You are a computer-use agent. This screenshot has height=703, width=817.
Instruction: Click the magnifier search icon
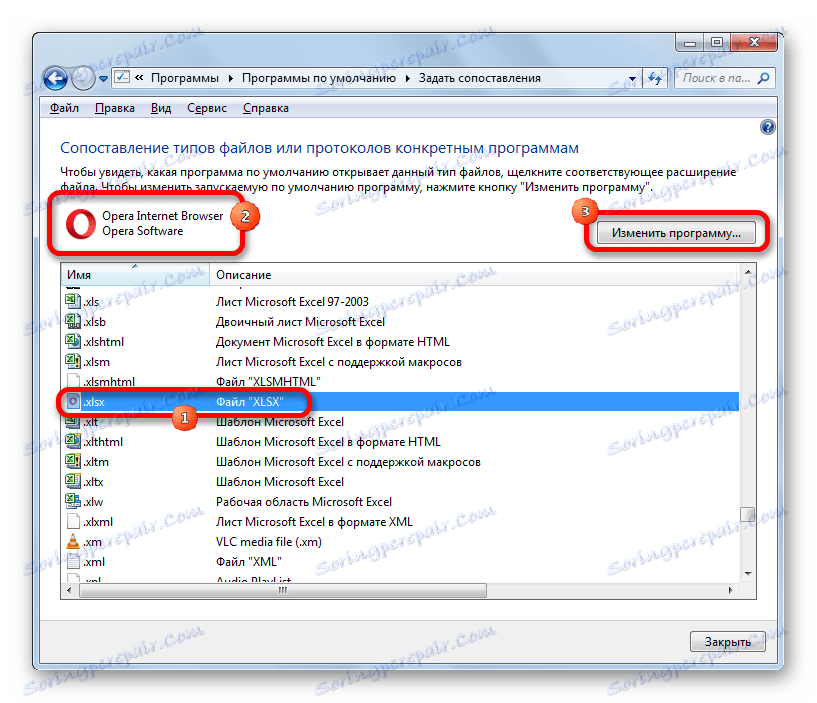tap(763, 78)
